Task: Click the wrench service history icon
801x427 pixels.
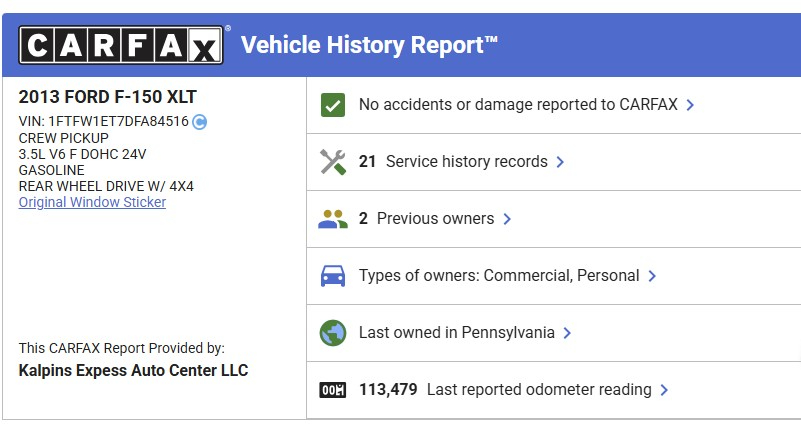Action: [x=332, y=162]
